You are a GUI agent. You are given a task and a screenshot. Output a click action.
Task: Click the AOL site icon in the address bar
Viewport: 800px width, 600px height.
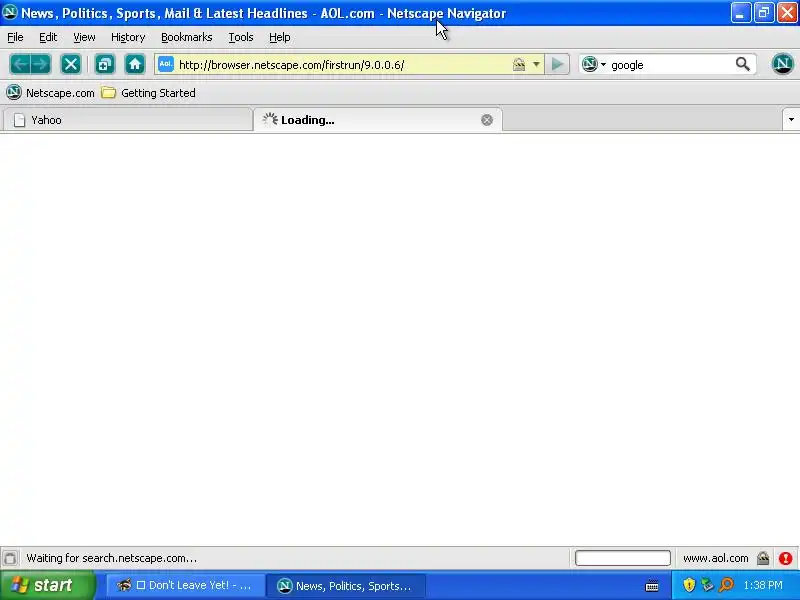click(165, 64)
